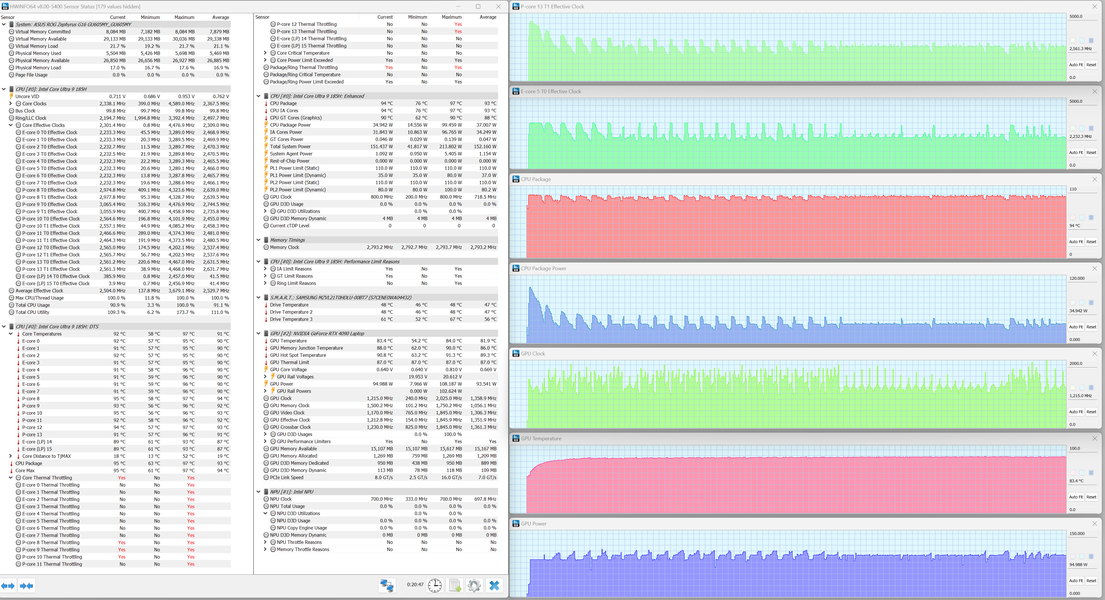Close sensor status with the blue X icon
This screenshot has width=1105, height=600.
[494, 585]
